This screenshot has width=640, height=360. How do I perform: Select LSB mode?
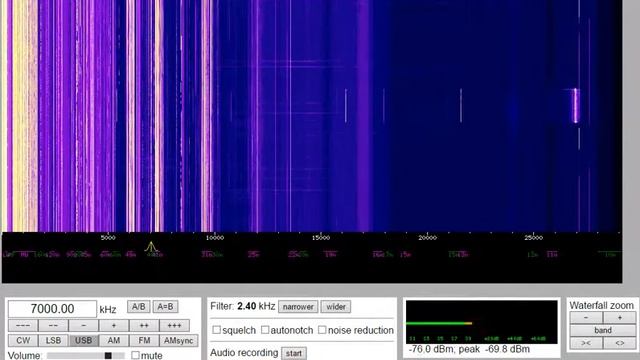(x=53, y=340)
